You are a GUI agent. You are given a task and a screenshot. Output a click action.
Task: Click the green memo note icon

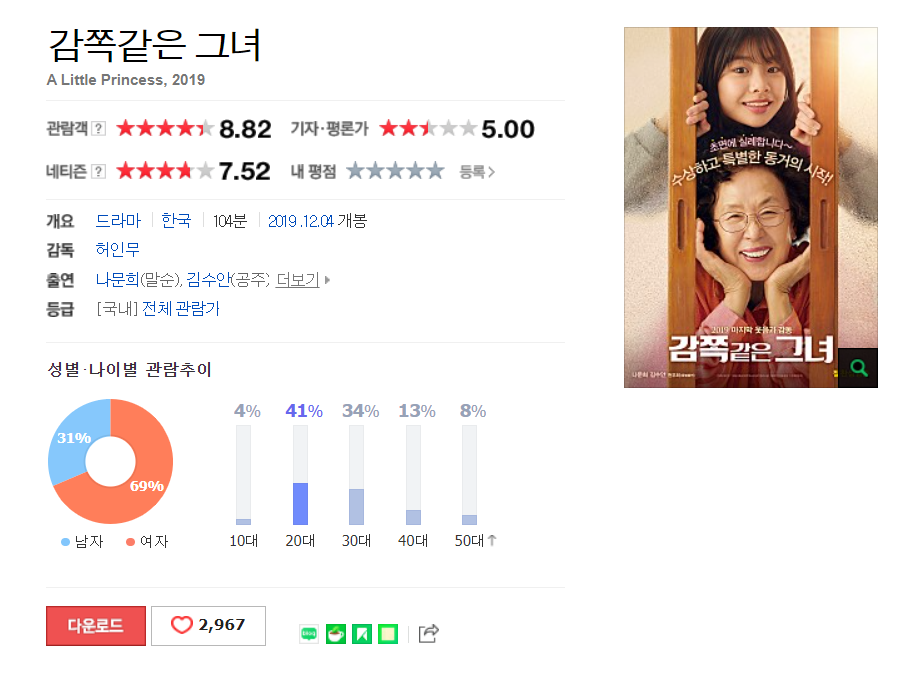[388, 633]
